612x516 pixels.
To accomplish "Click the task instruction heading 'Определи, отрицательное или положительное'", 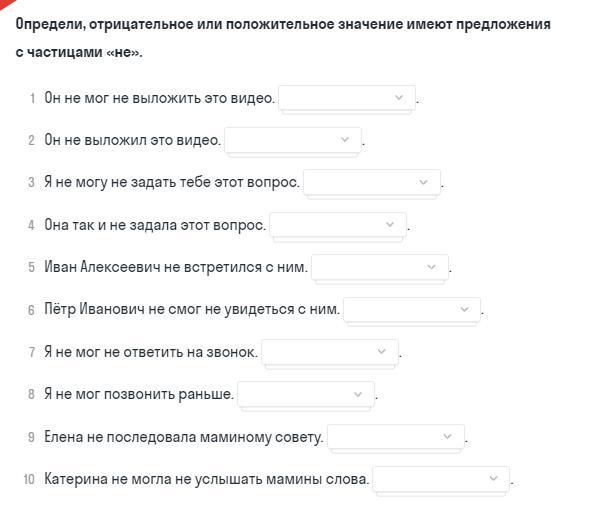I will [x=283, y=24].
